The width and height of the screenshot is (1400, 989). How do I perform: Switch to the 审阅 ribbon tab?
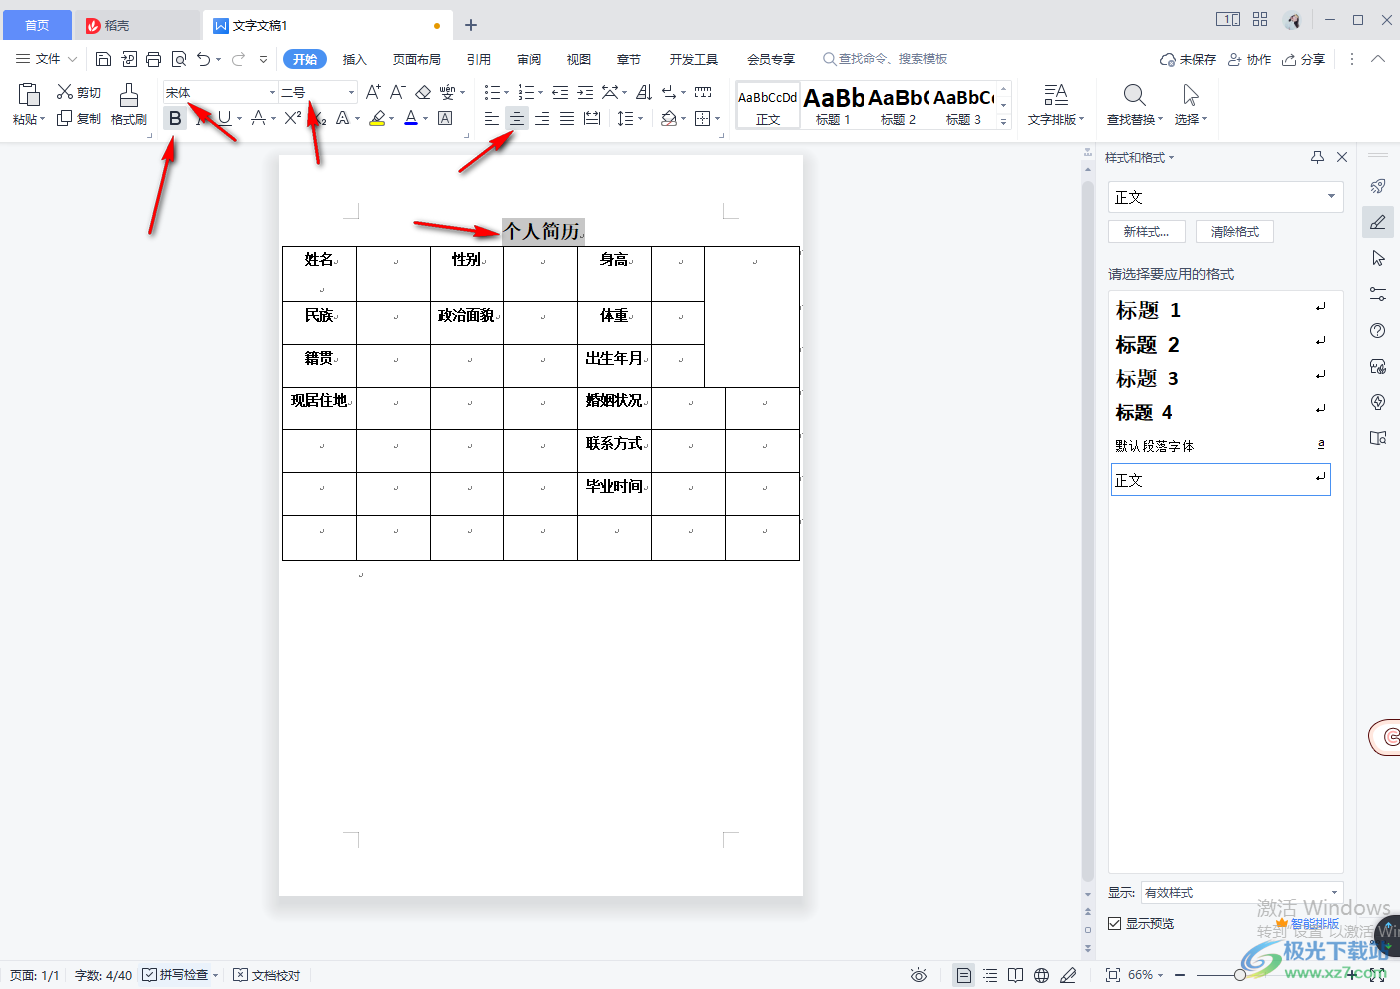click(529, 59)
